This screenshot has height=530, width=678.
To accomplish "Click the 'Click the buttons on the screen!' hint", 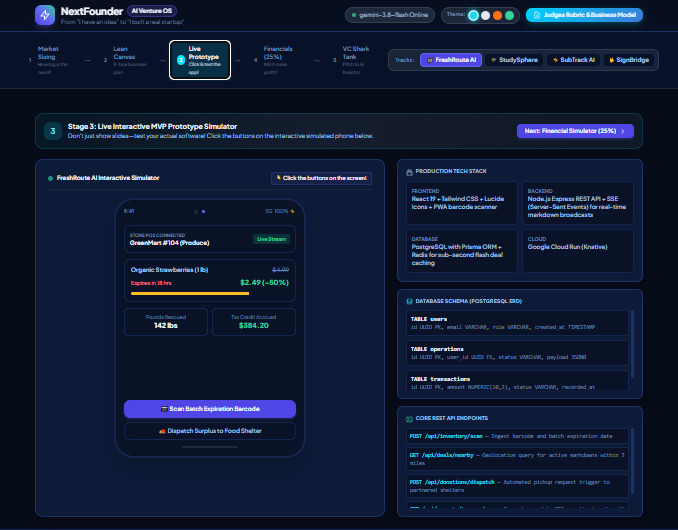I will point(321,178).
